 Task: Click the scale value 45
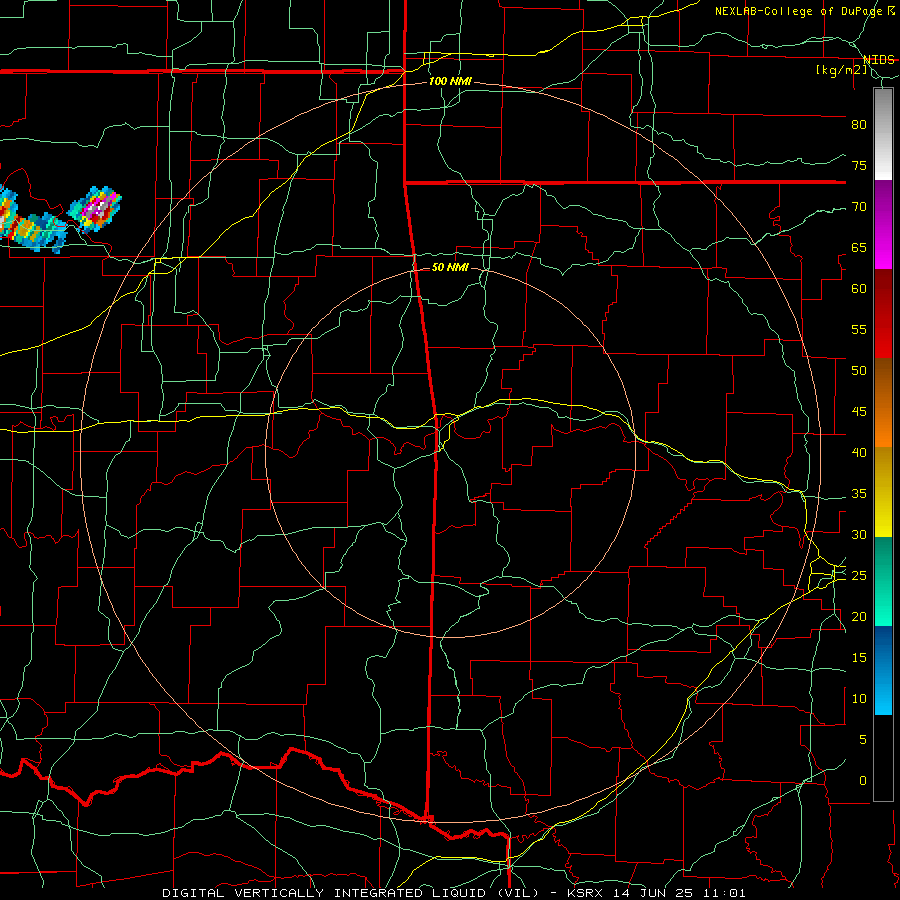859,412
